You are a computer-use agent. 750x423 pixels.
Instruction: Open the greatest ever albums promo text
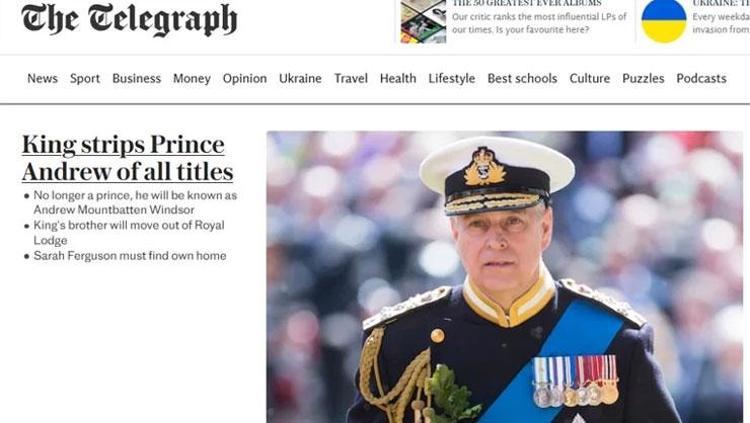[x=539, y=17]
